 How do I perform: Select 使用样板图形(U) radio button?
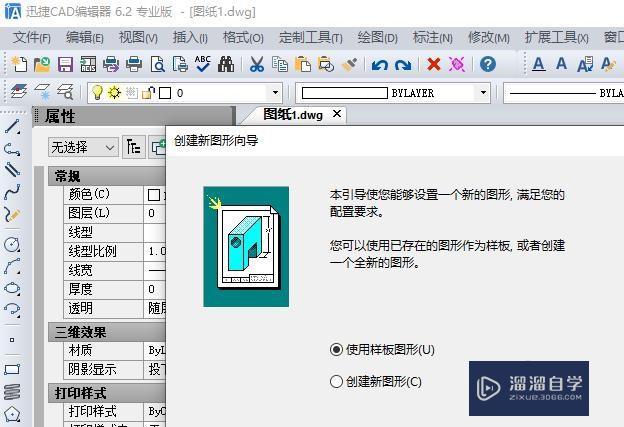[x=336, y=350]
